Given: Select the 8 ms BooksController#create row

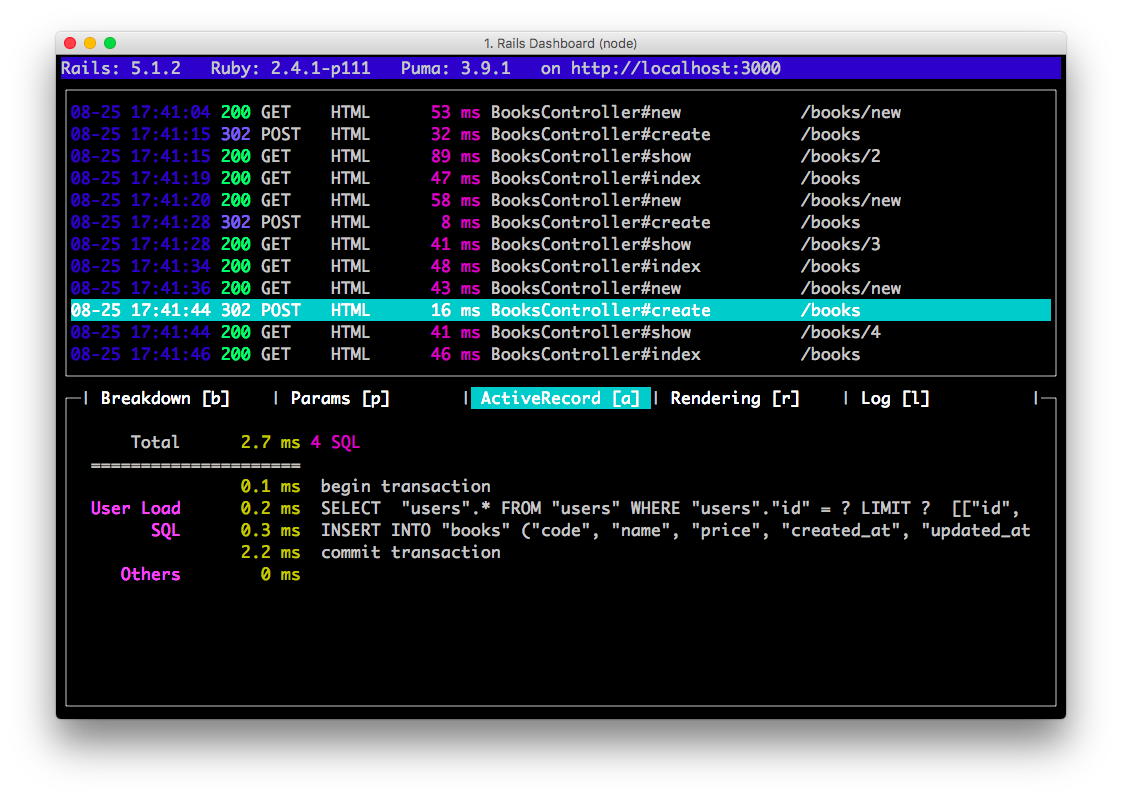Looking at the screenshot, I should pyautogui.click(x=560, y=222).
